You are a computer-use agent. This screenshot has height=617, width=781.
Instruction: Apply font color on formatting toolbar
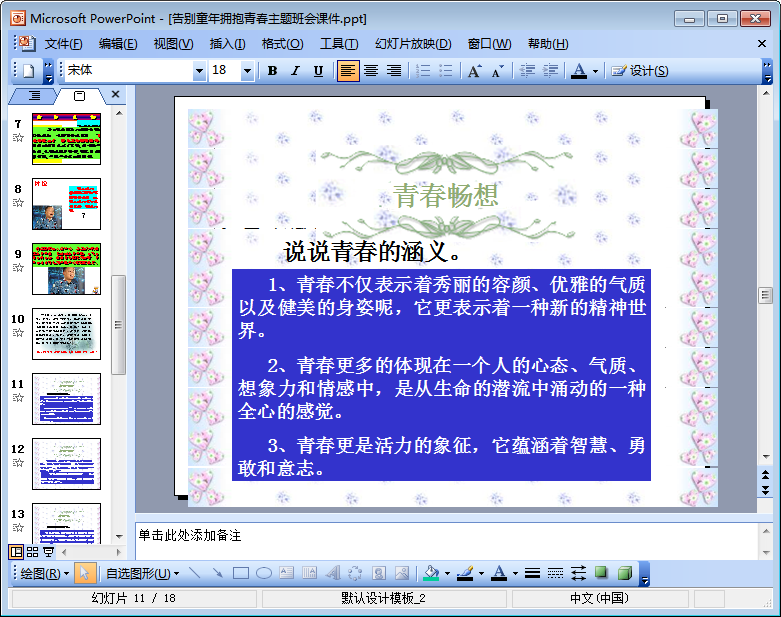tap(578, 71)
